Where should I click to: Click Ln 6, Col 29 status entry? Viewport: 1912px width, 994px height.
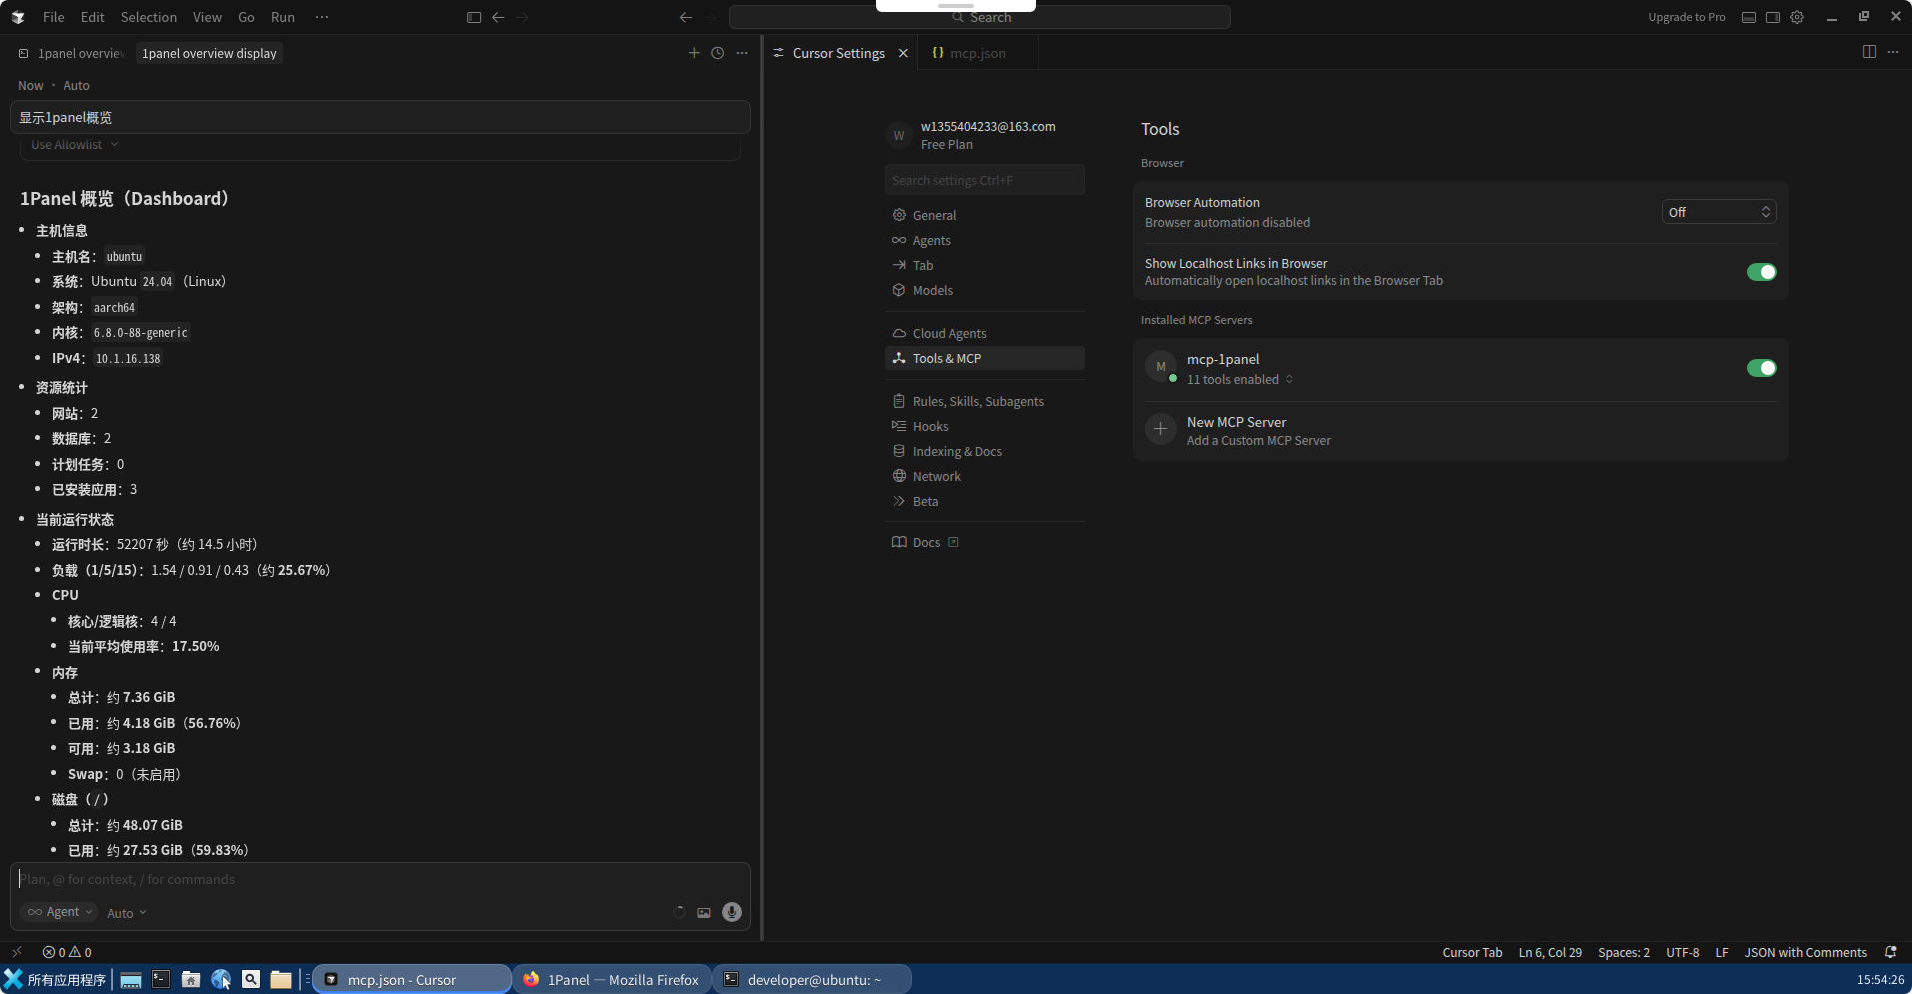[x=1550, y=952]
